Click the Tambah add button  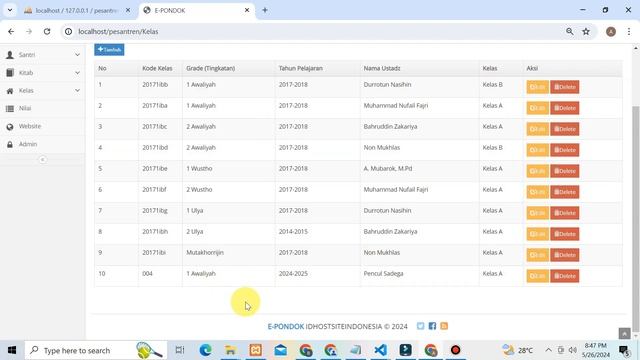[109, 50]
